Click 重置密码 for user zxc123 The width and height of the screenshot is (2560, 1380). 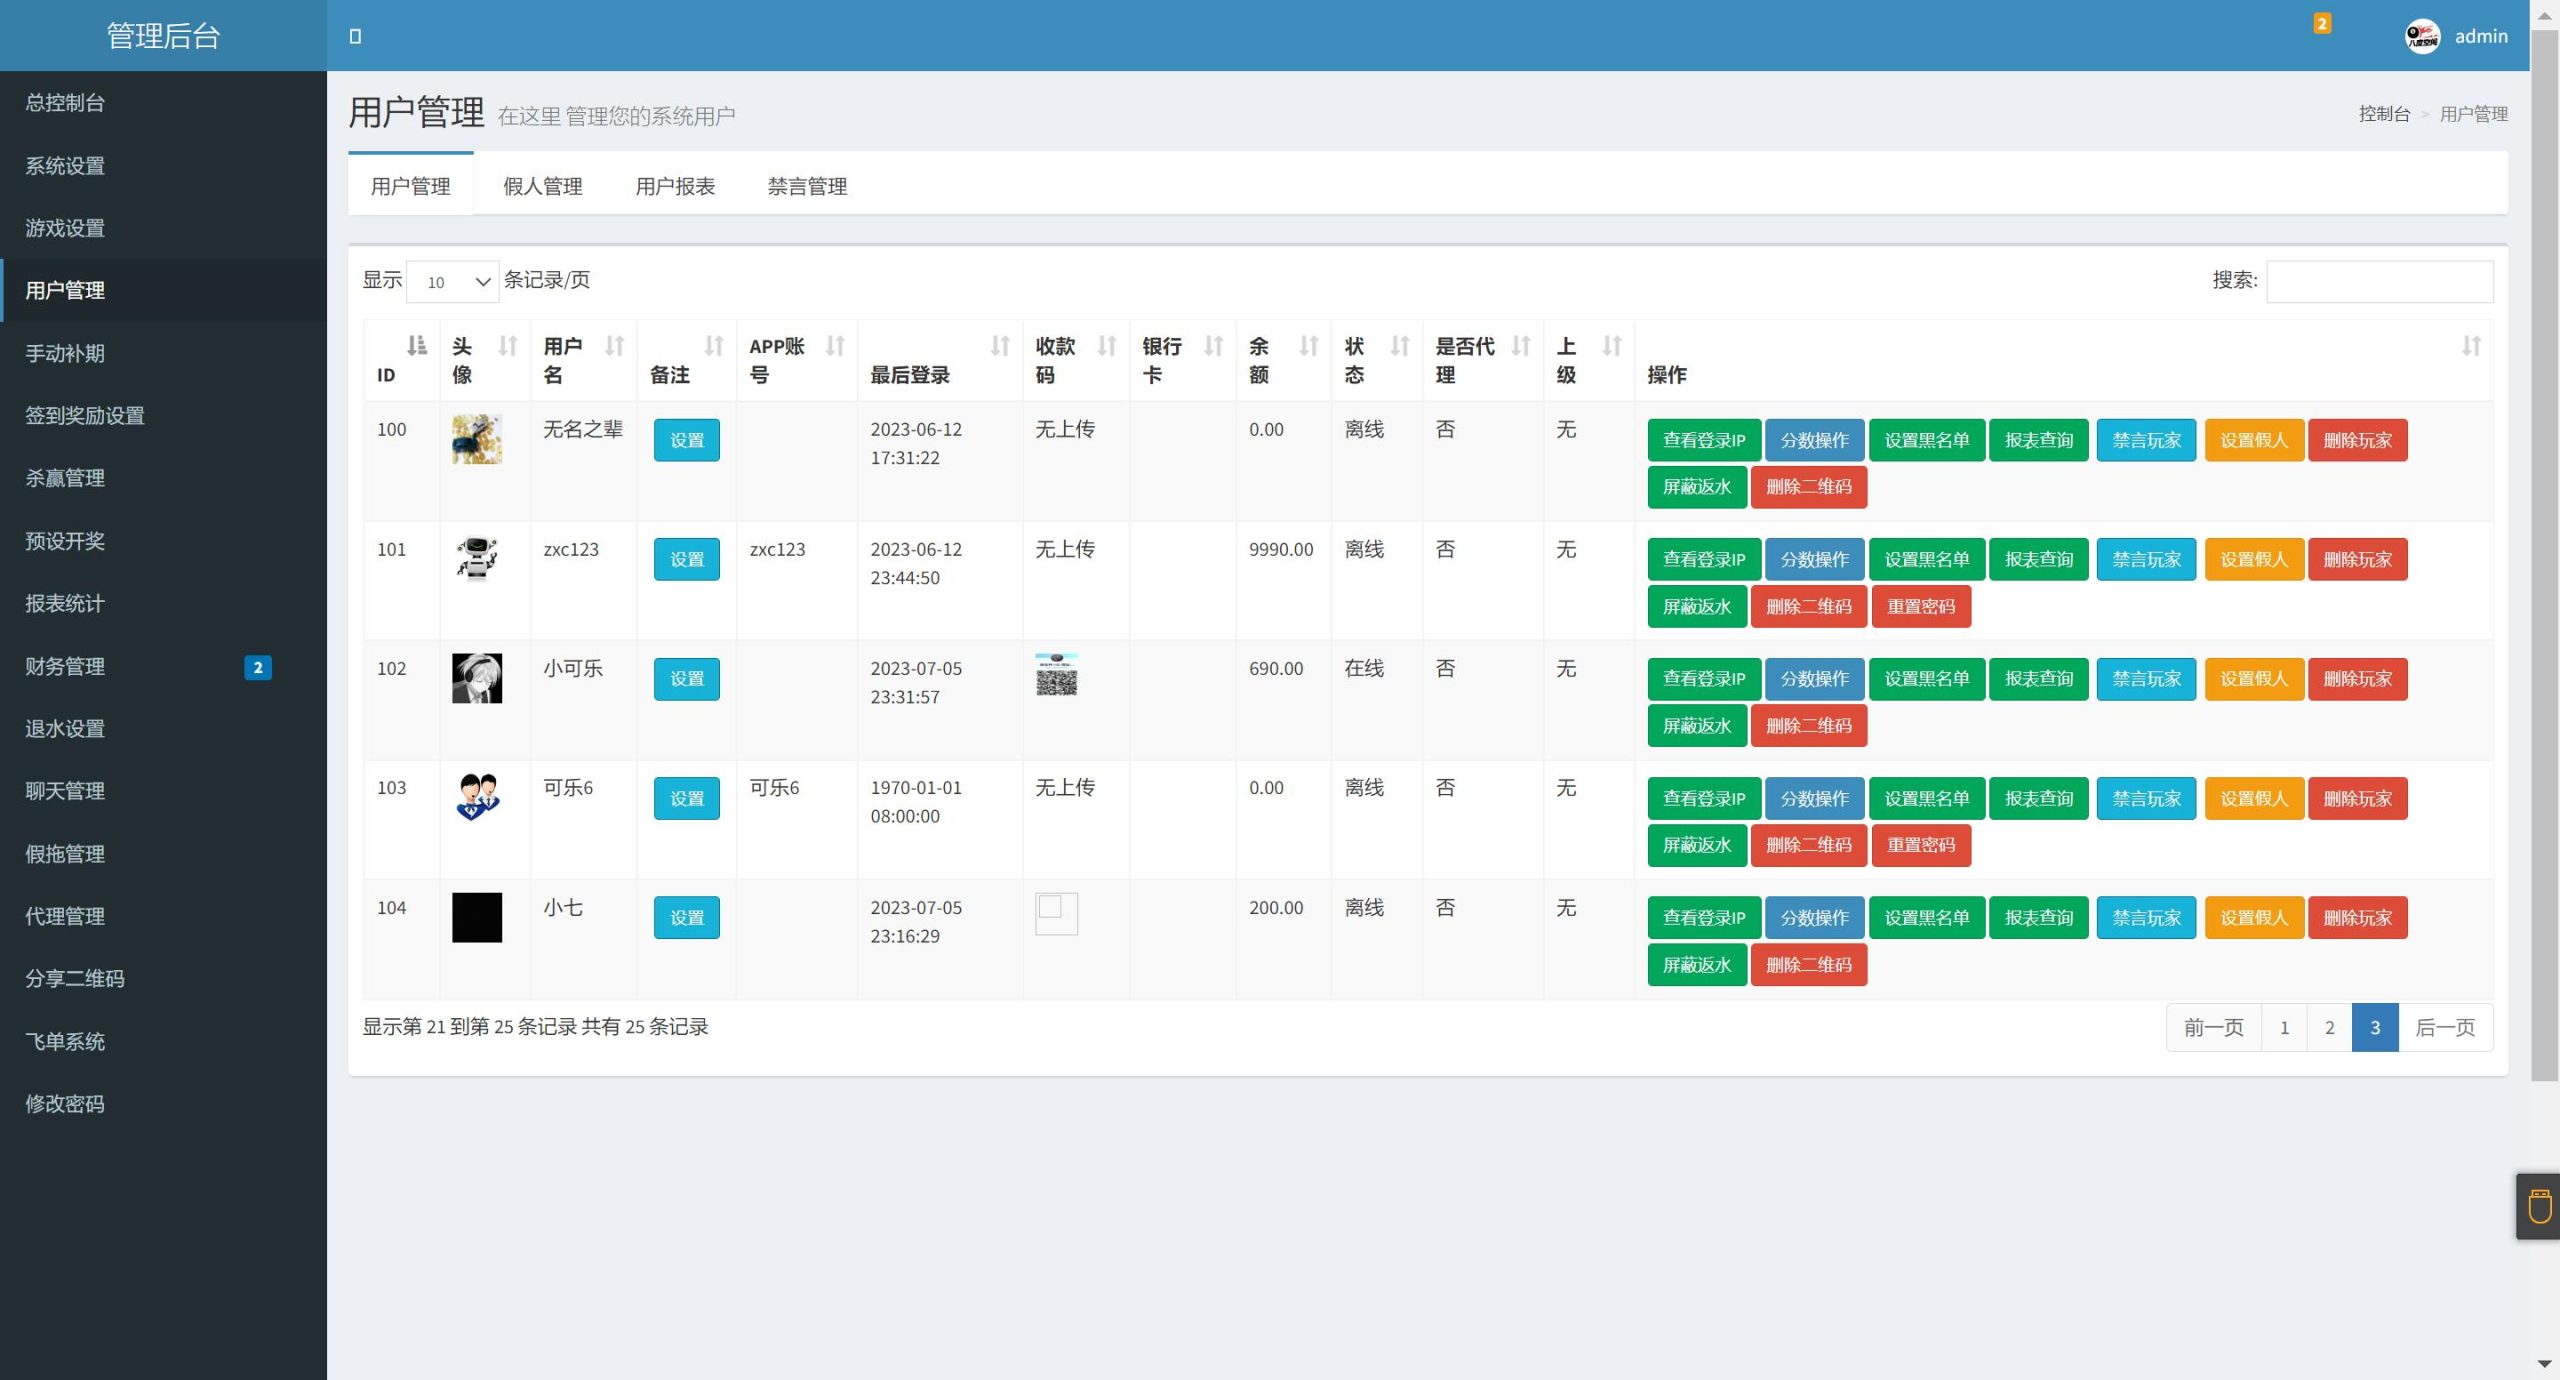(x=1920, y=607)
